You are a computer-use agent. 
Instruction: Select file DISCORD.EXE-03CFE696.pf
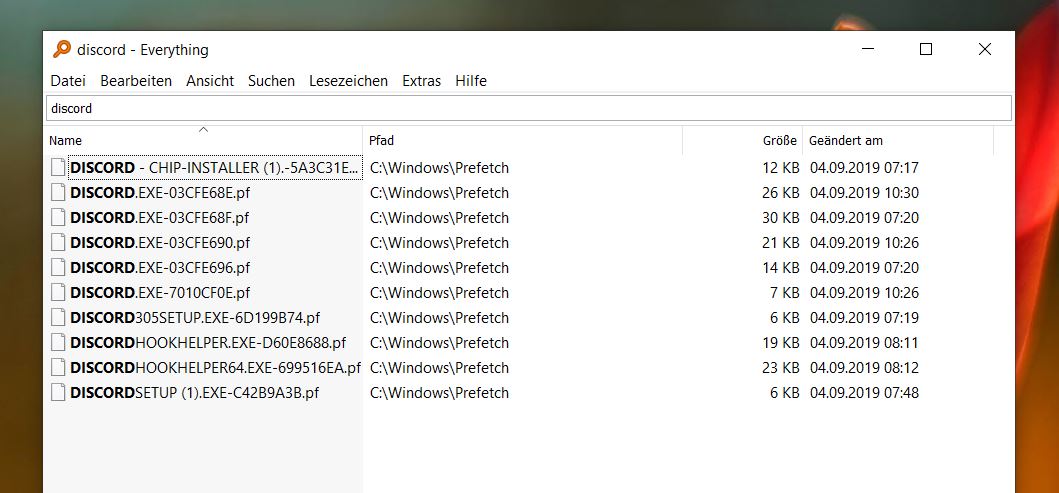point(160,267)
